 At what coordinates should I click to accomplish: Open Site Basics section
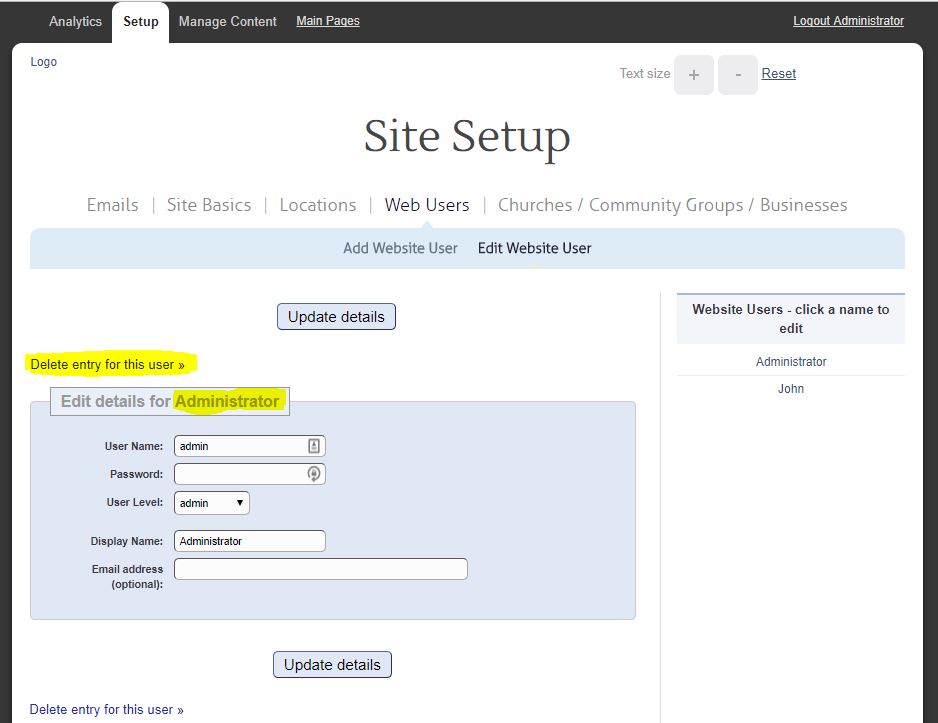(209, 205)
